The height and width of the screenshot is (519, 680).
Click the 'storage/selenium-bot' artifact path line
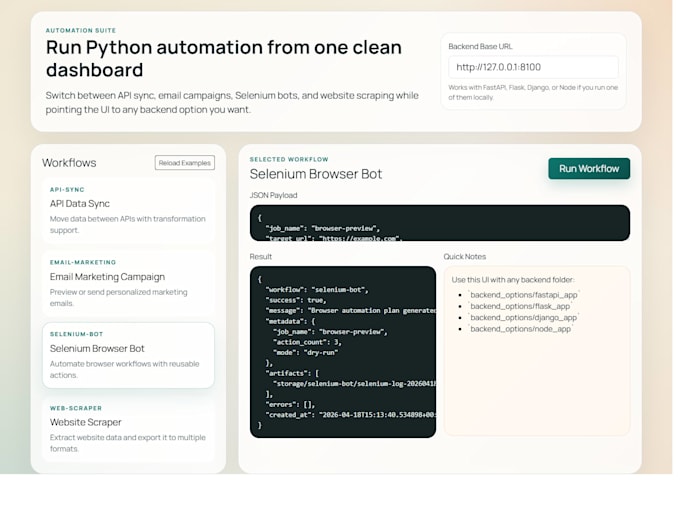tap(354, 383)
